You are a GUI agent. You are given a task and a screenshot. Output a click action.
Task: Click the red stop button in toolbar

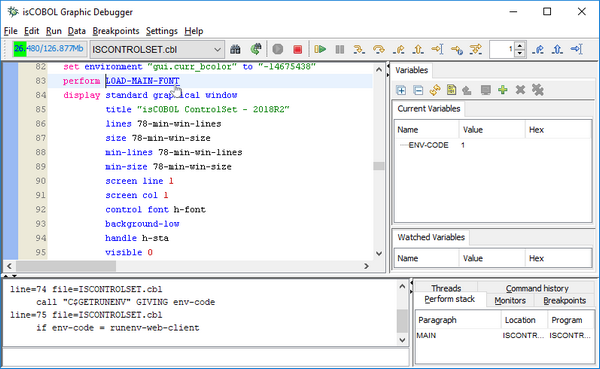[297, 49]
